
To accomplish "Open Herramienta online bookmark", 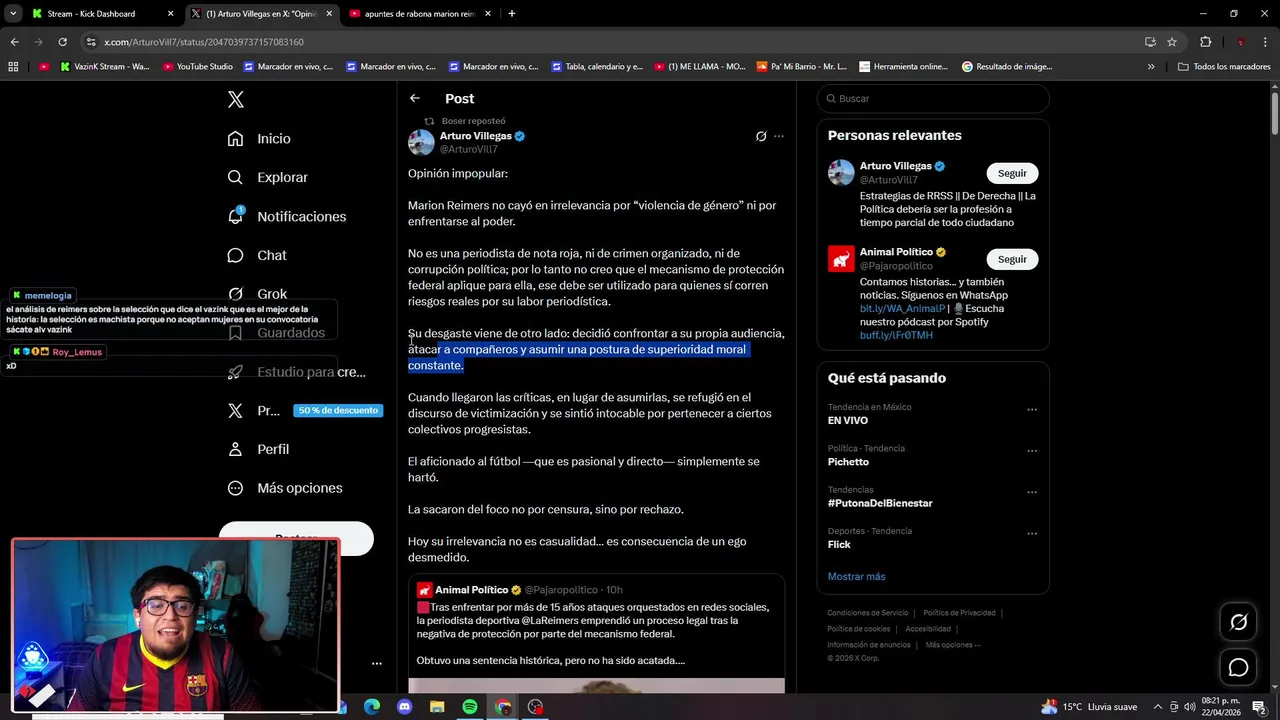I will (x=903, y=66).
